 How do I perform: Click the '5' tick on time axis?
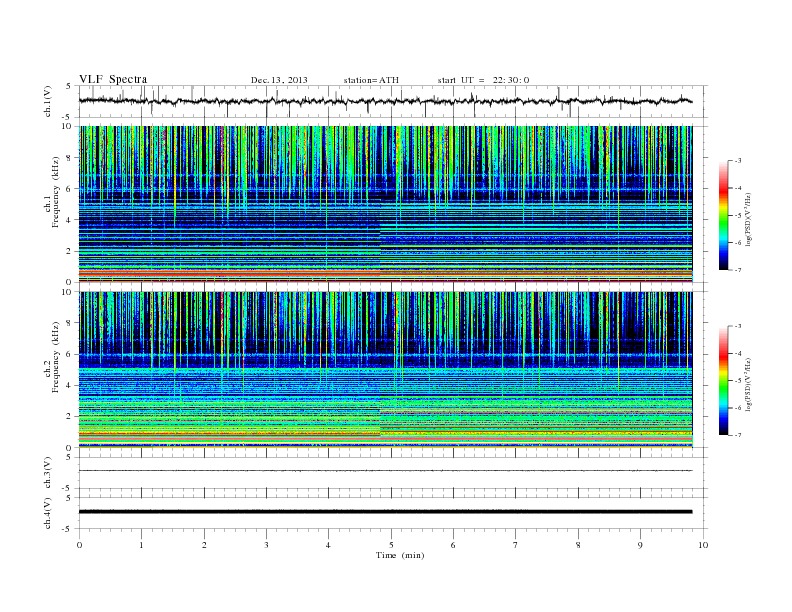tap(391, 545)
